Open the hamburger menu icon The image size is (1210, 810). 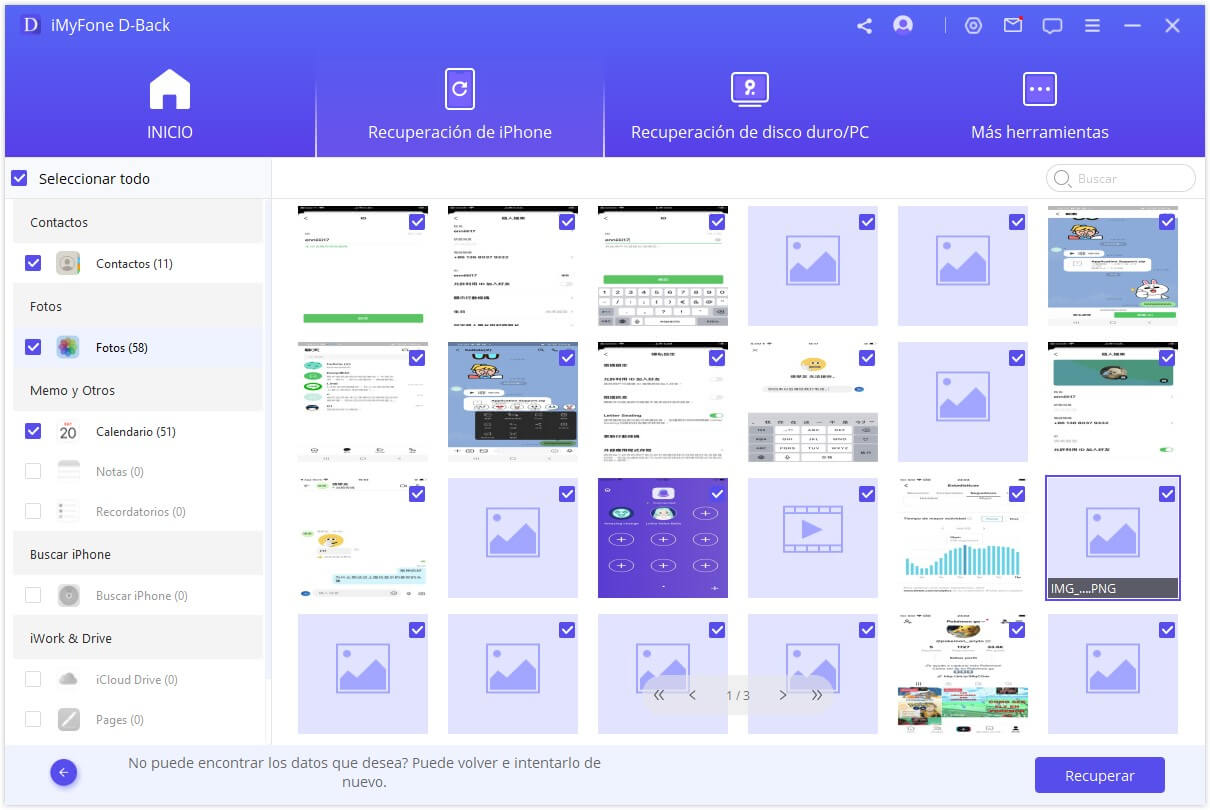[x=1092, y=26]
